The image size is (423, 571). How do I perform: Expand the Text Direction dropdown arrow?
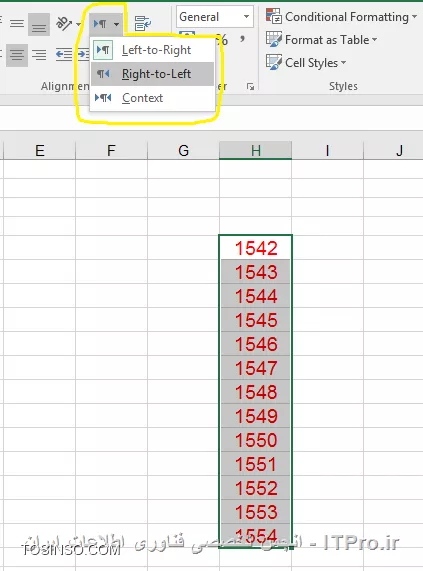point(116,24)
